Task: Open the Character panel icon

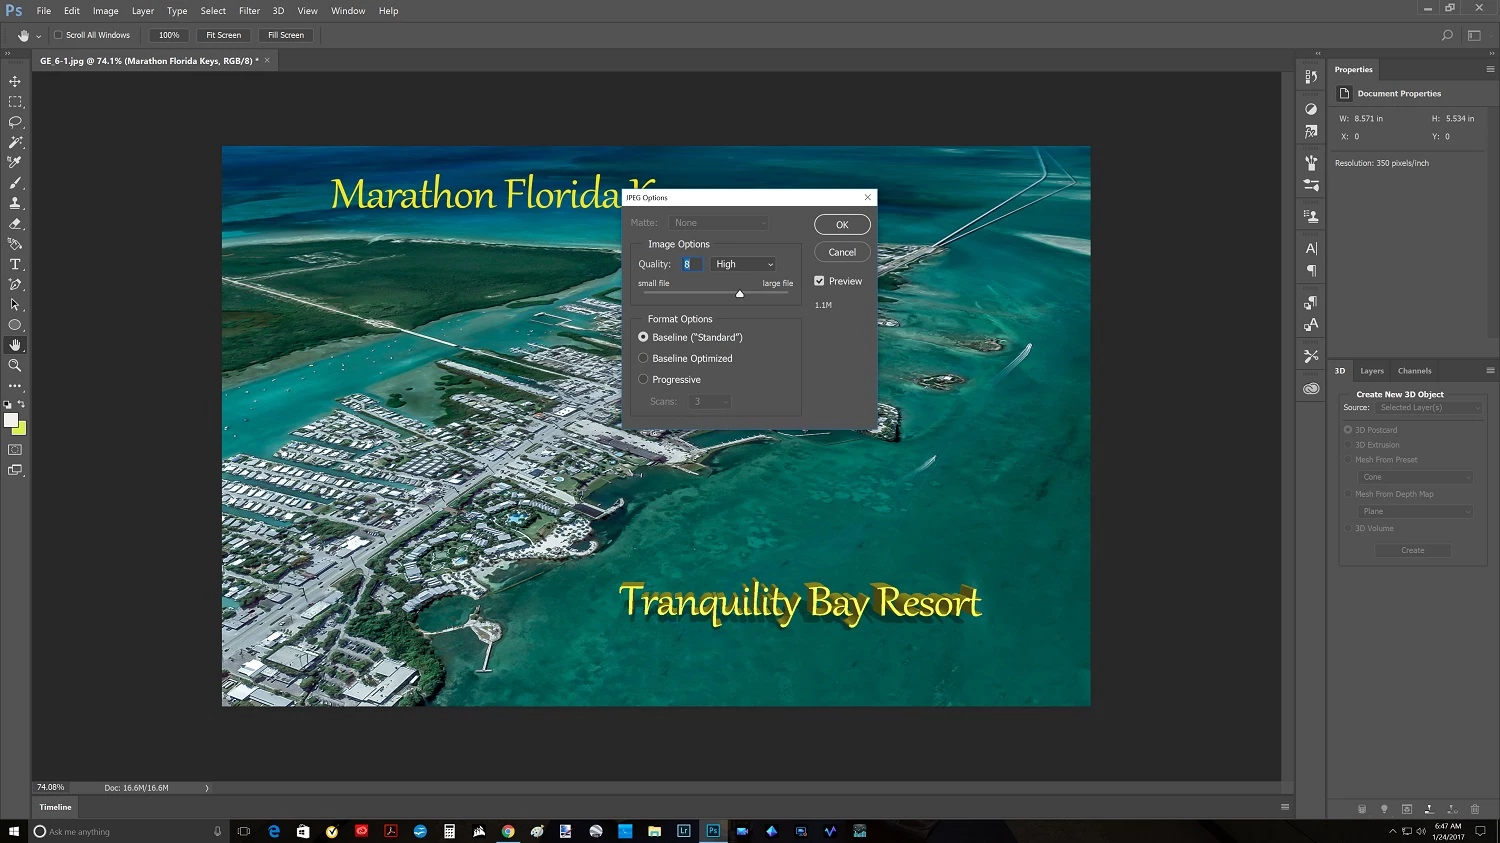Action: [x=1311, y=248]
